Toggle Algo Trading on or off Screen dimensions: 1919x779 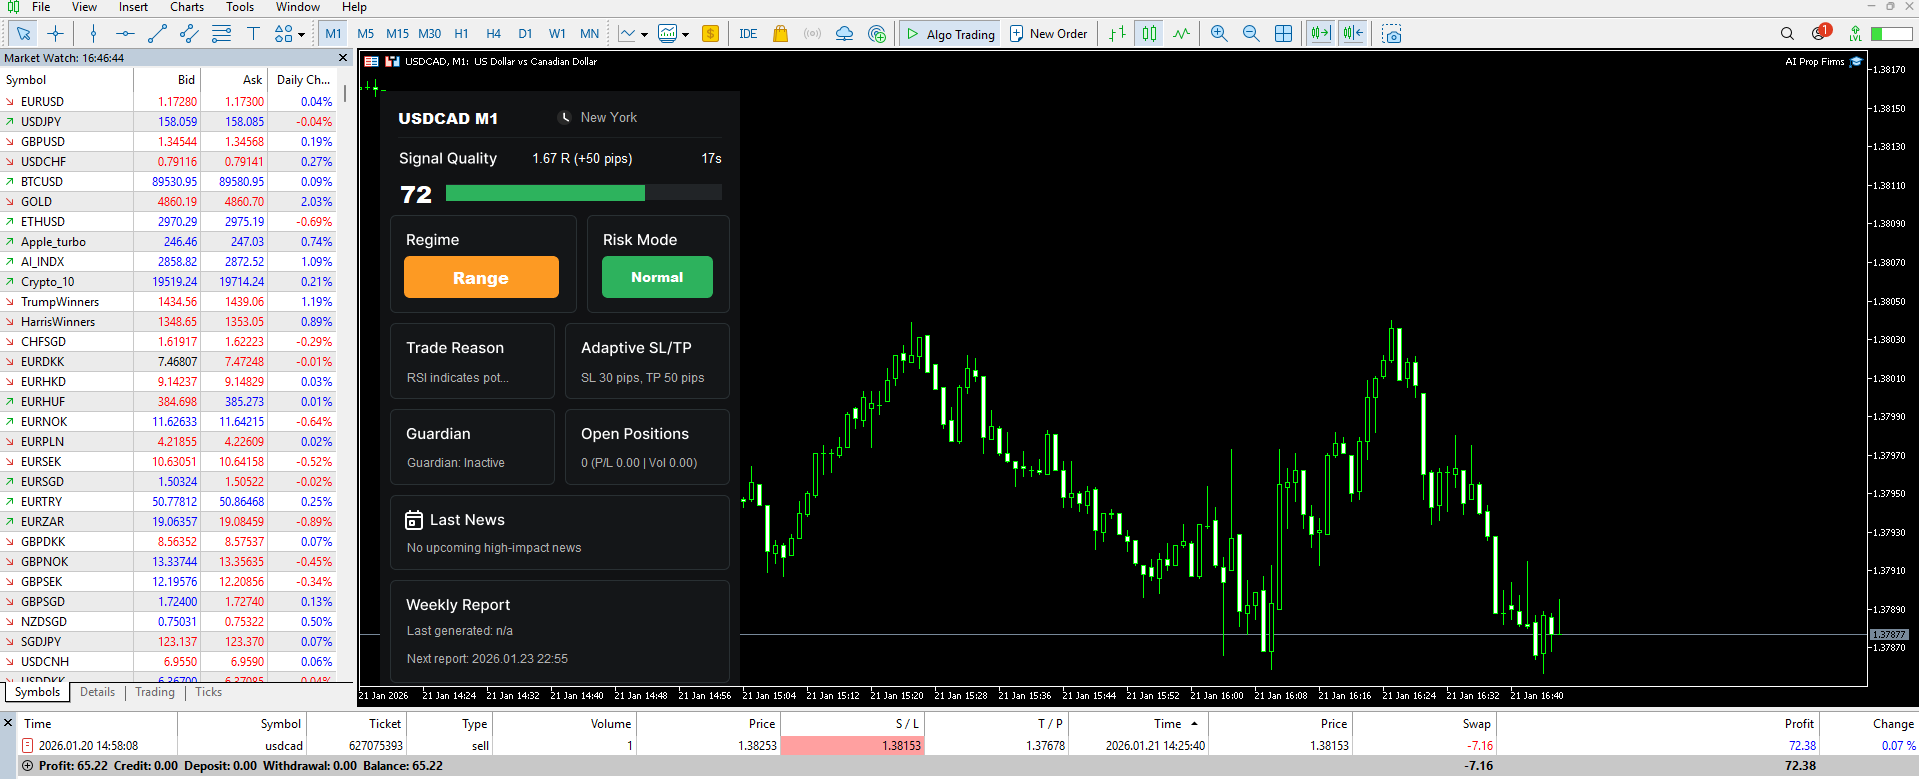click(x=949, y=34)
